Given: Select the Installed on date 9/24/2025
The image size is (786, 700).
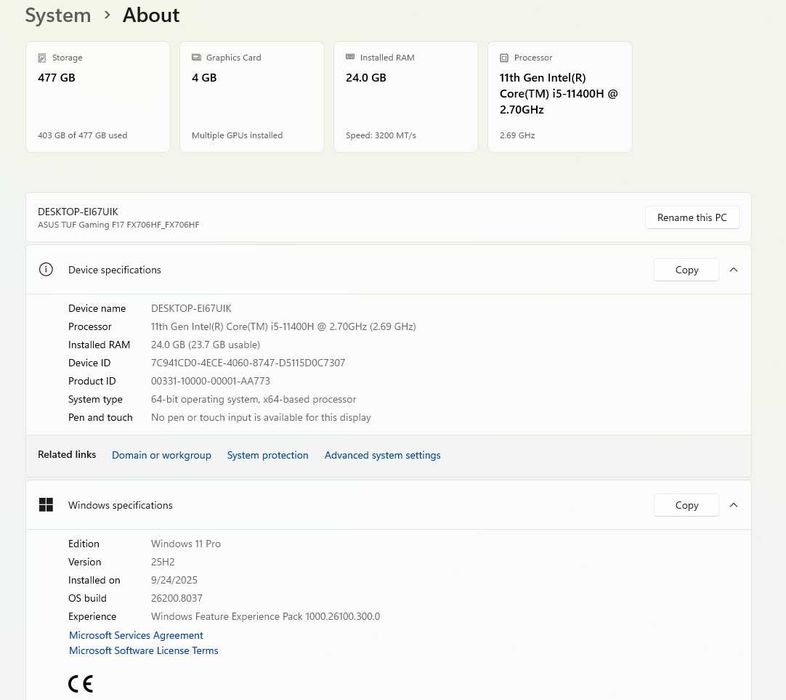Looking at the screenshot, I should 174,580.
